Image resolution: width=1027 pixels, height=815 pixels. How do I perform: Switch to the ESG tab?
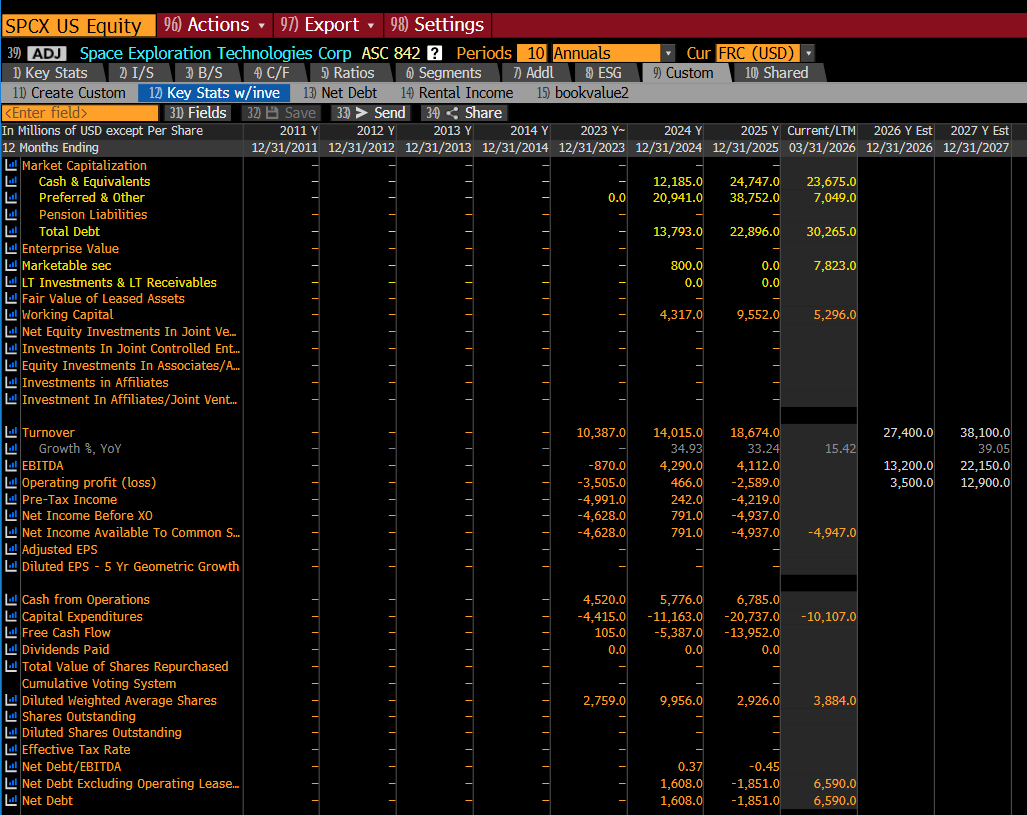[x=604, y=73]
